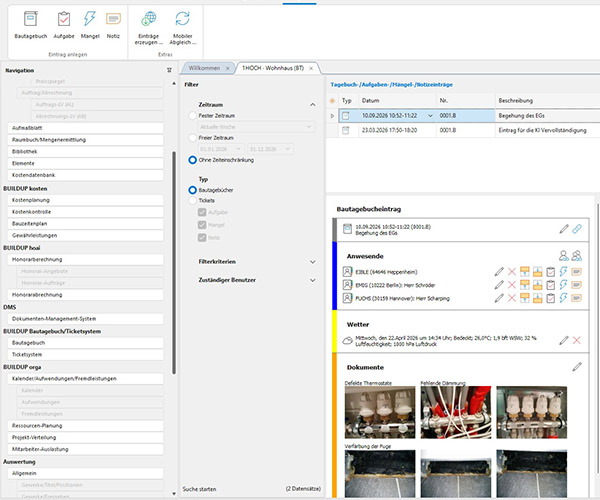Open Ressourcen-Planung in navigation
600x500 pixels.
pos(85,425)
